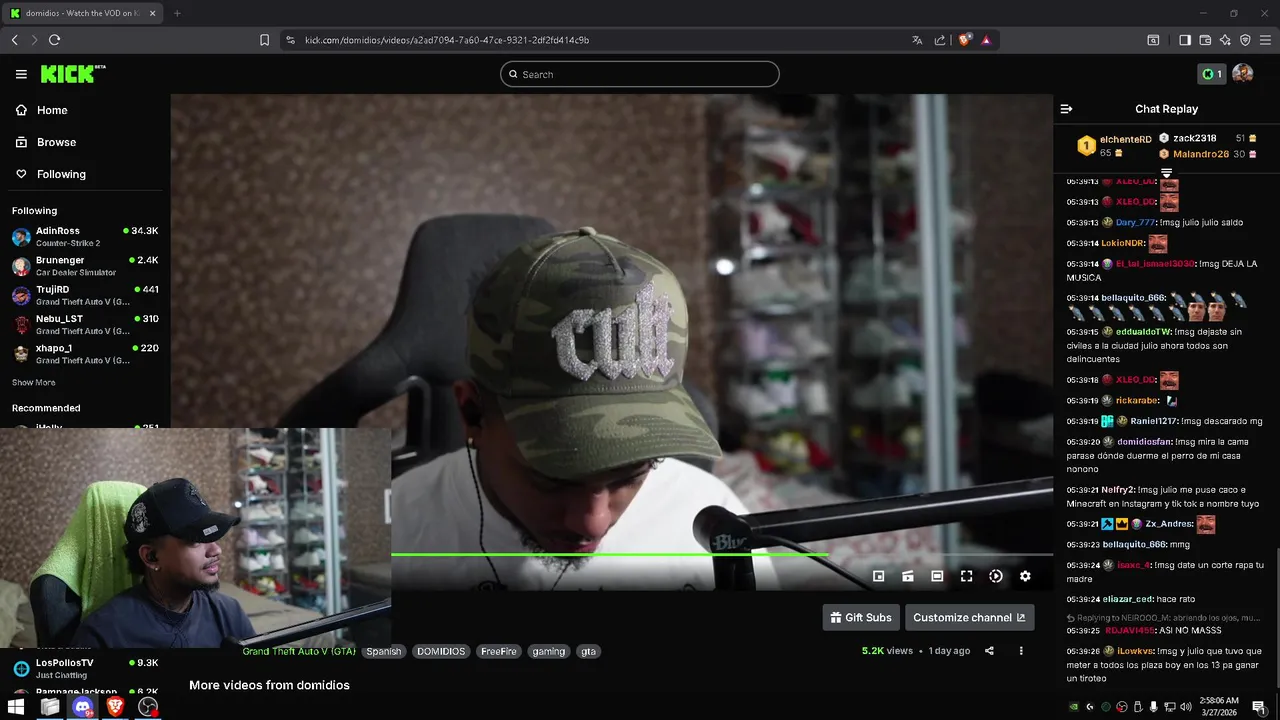
Task: Select the DOMIDIOS tag
Action: (441, 651)
